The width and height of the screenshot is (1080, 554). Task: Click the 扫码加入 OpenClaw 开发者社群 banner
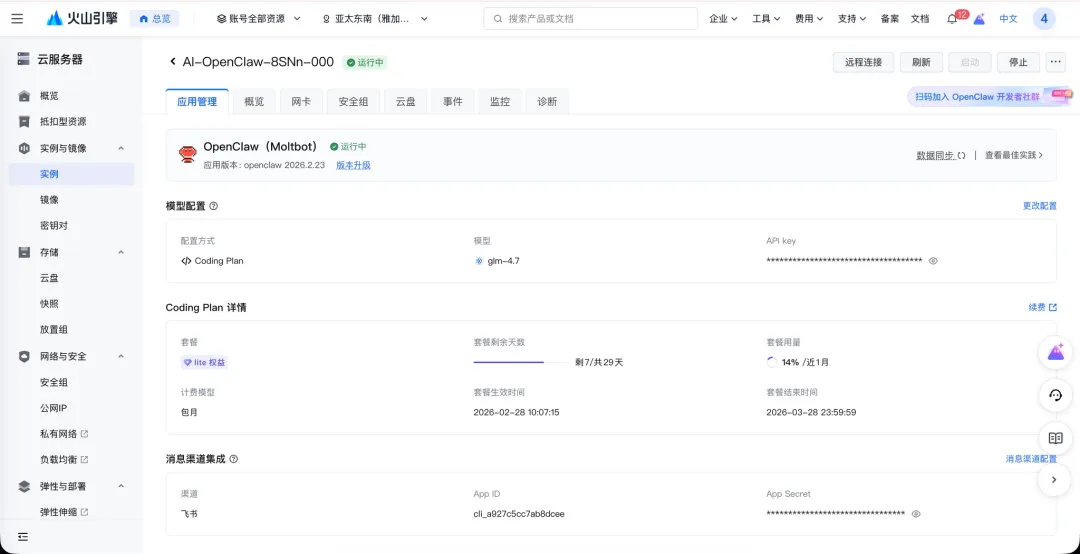click(x=990, y=97)
